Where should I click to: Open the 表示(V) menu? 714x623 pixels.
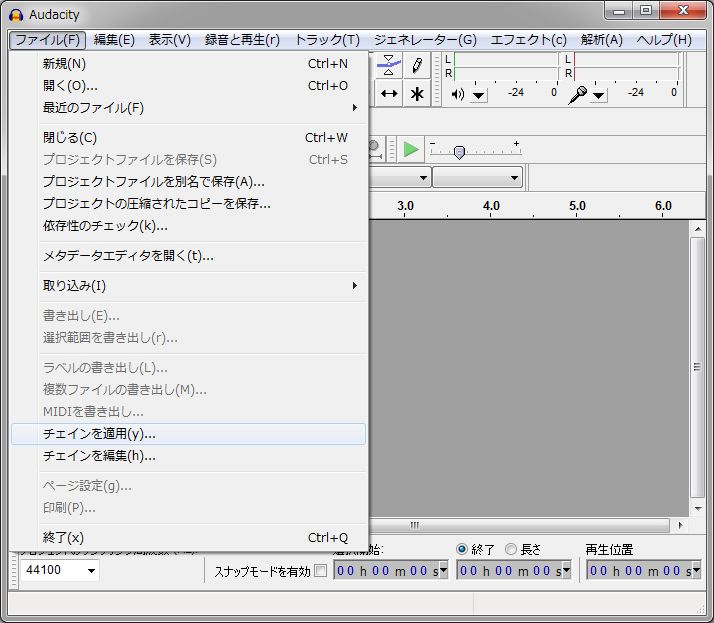point(170,40)
